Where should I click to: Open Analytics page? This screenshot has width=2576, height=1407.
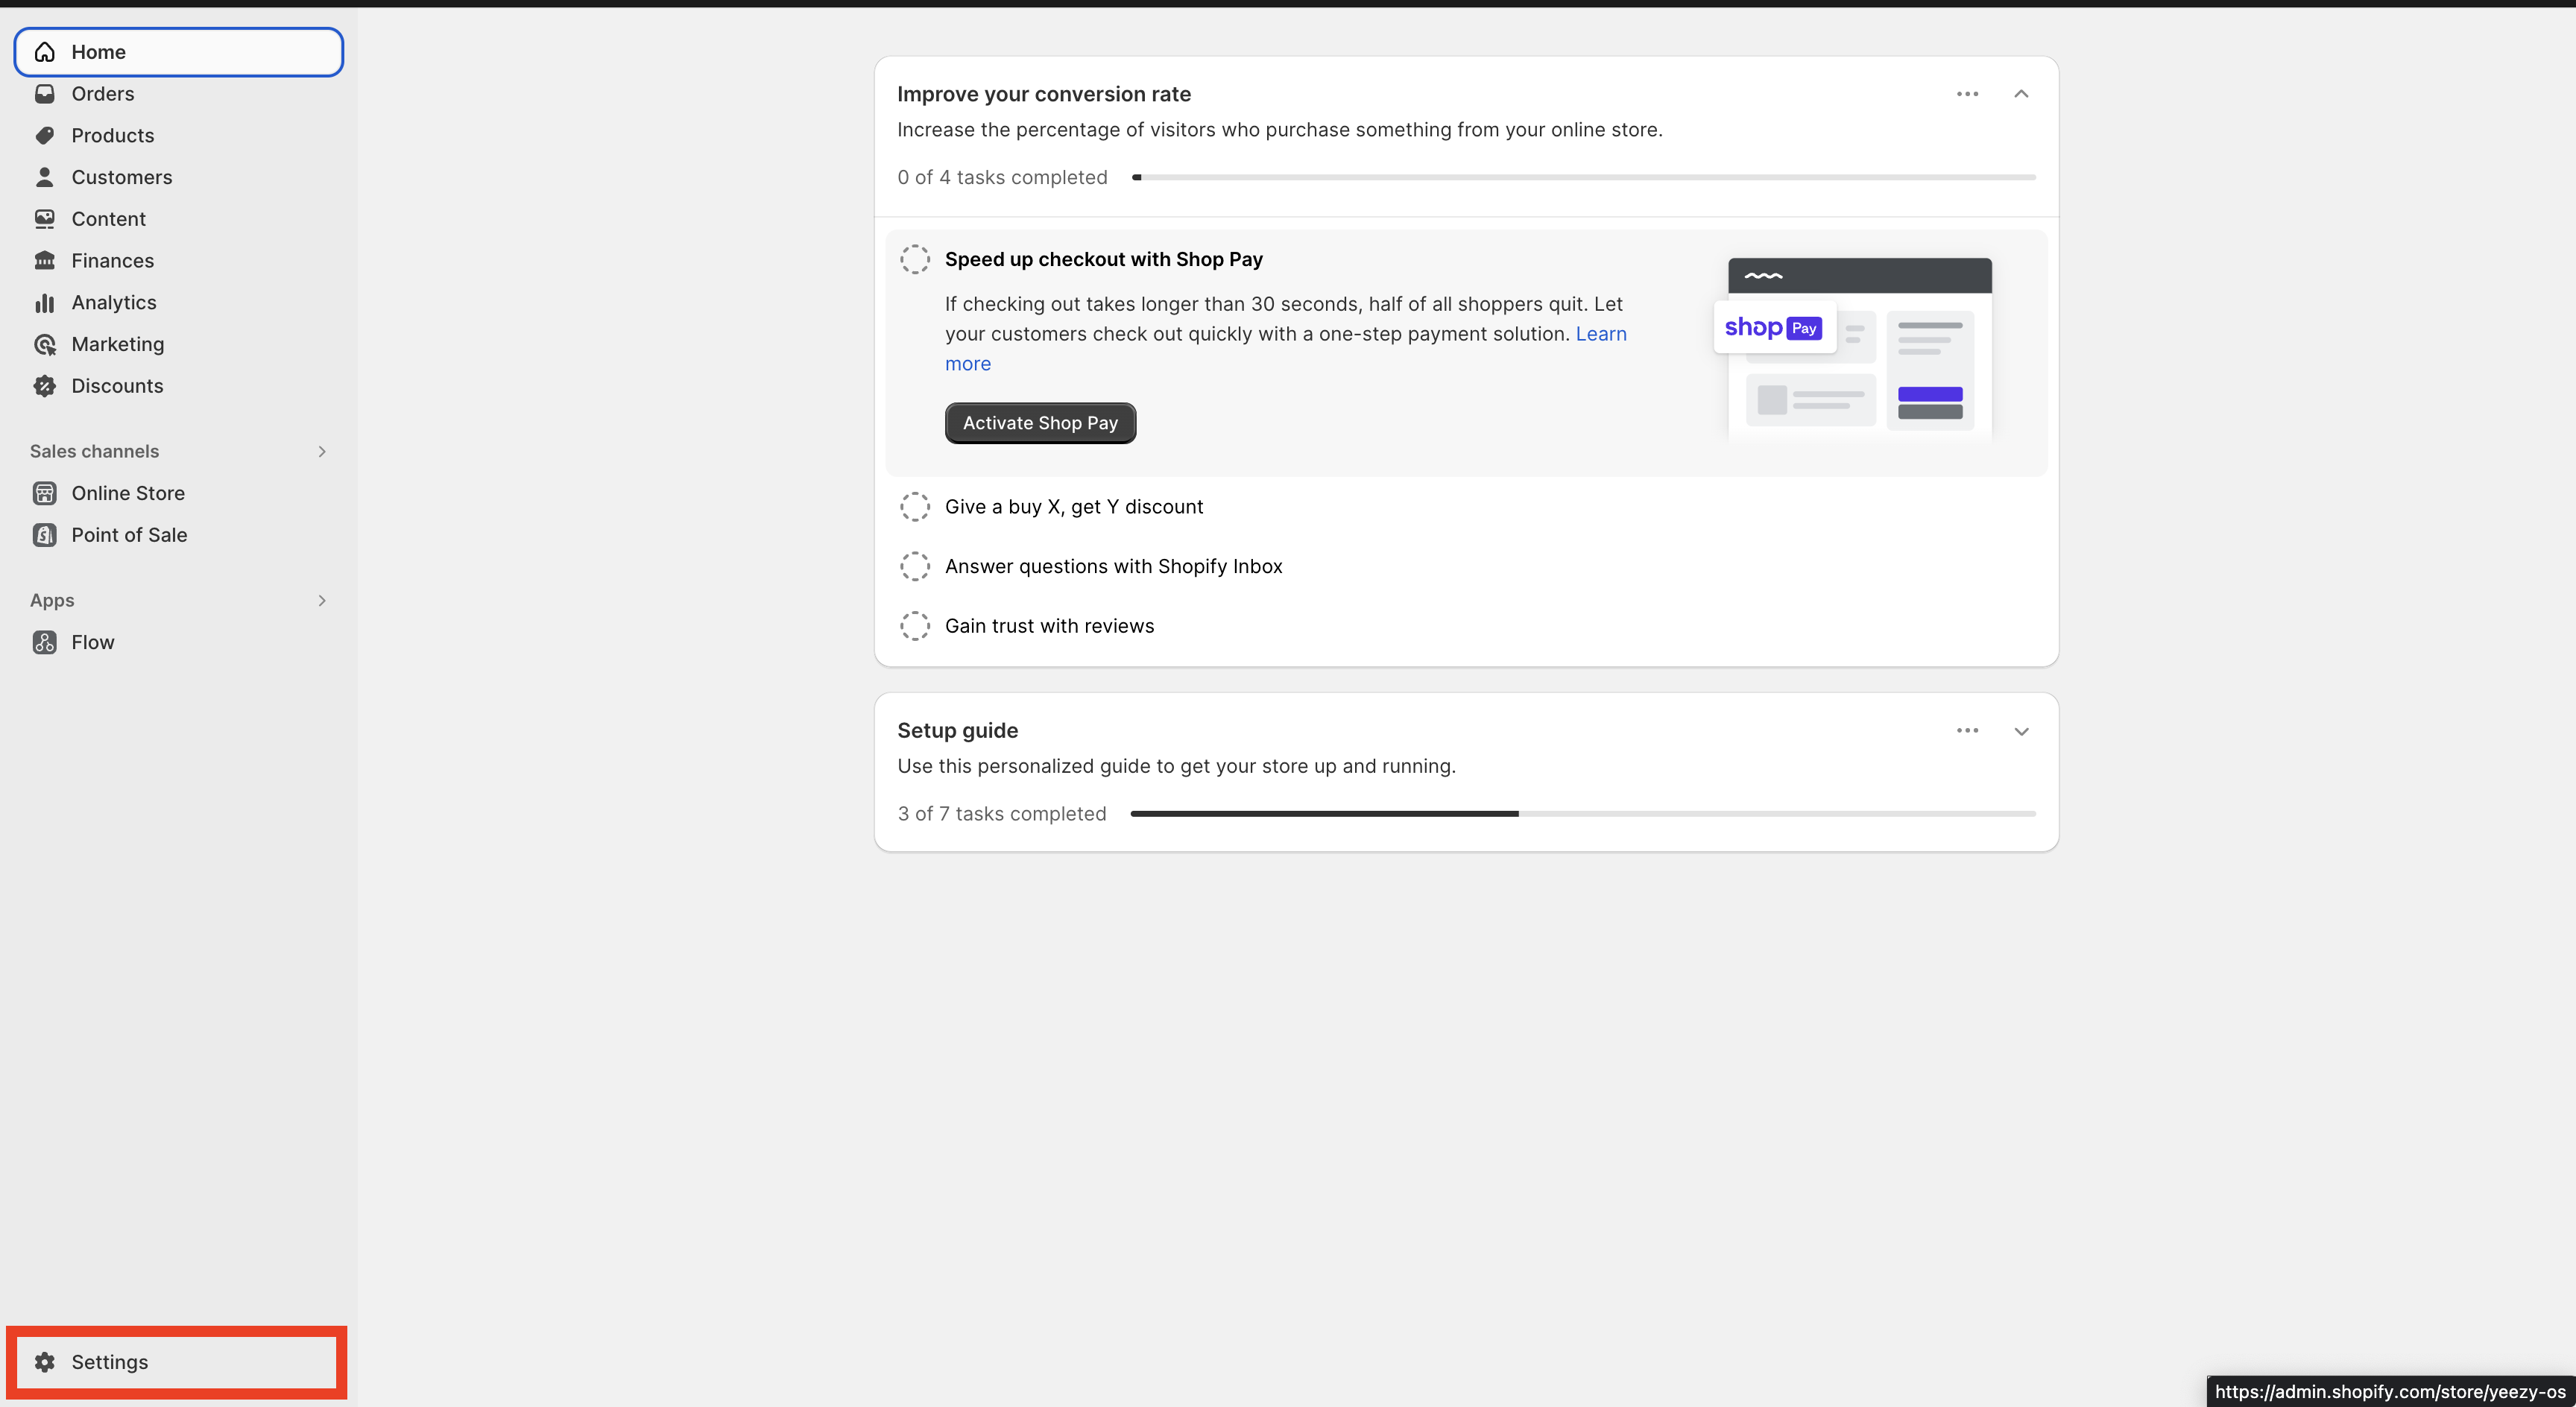coord(179,302)
